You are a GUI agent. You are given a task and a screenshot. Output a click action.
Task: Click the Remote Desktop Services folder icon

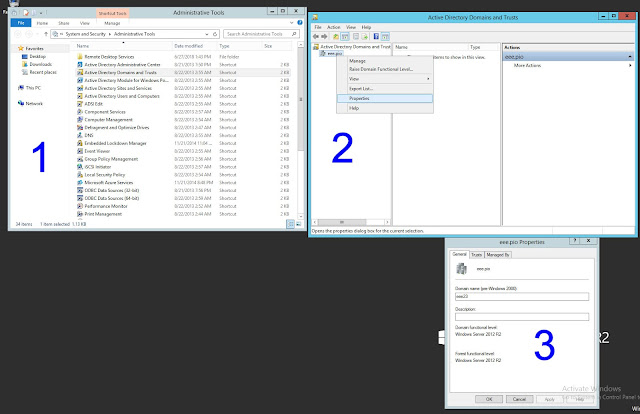pyautogui.click(x=80, y=57)
